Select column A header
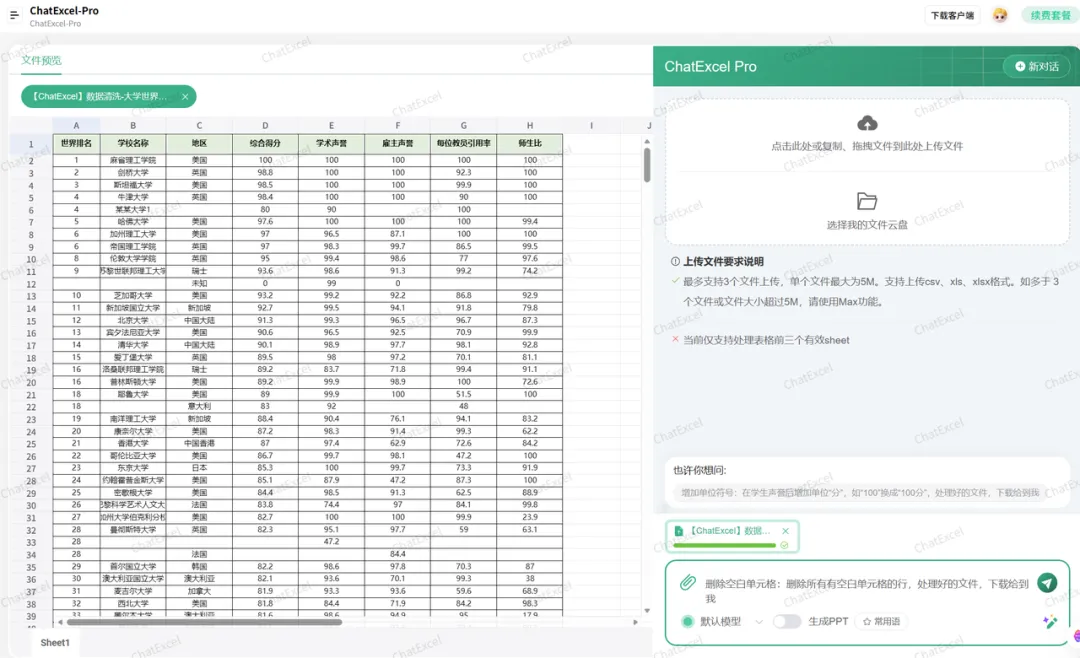This screenshot has height=658, width=1080. [x=76, y=125]
